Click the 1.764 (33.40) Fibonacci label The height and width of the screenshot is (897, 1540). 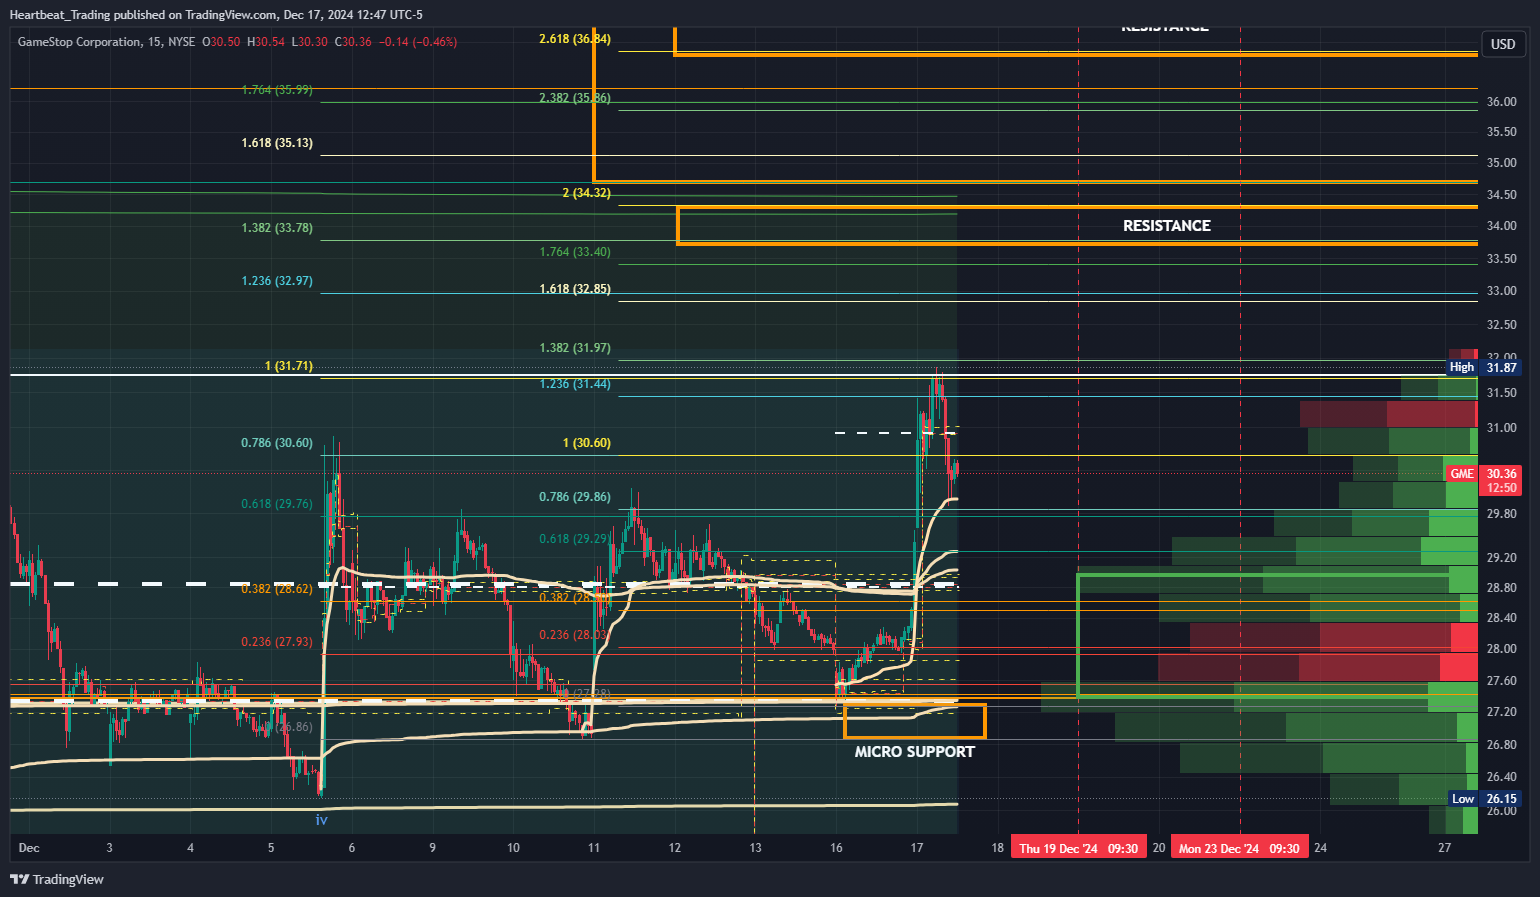click(574, 252)
